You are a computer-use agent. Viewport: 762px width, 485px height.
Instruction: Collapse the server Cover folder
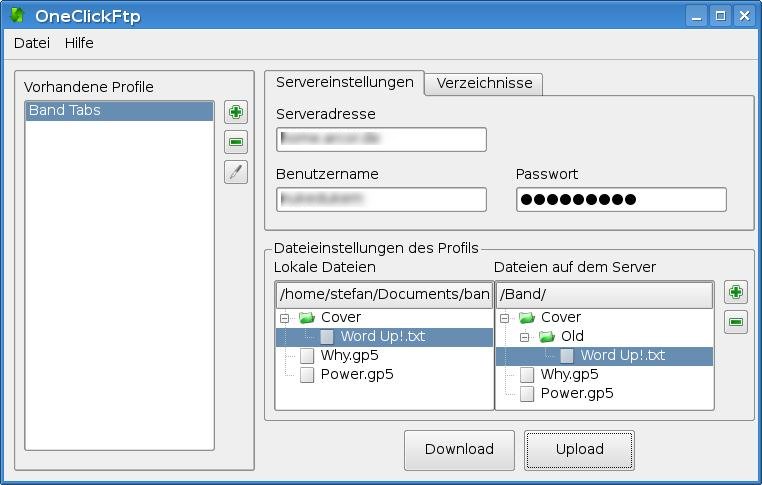point(505,318)
